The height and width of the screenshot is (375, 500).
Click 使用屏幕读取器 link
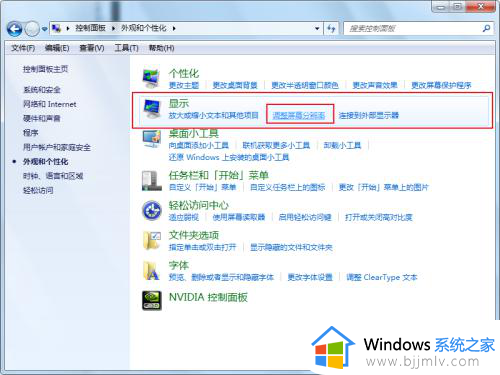[239, 218]
